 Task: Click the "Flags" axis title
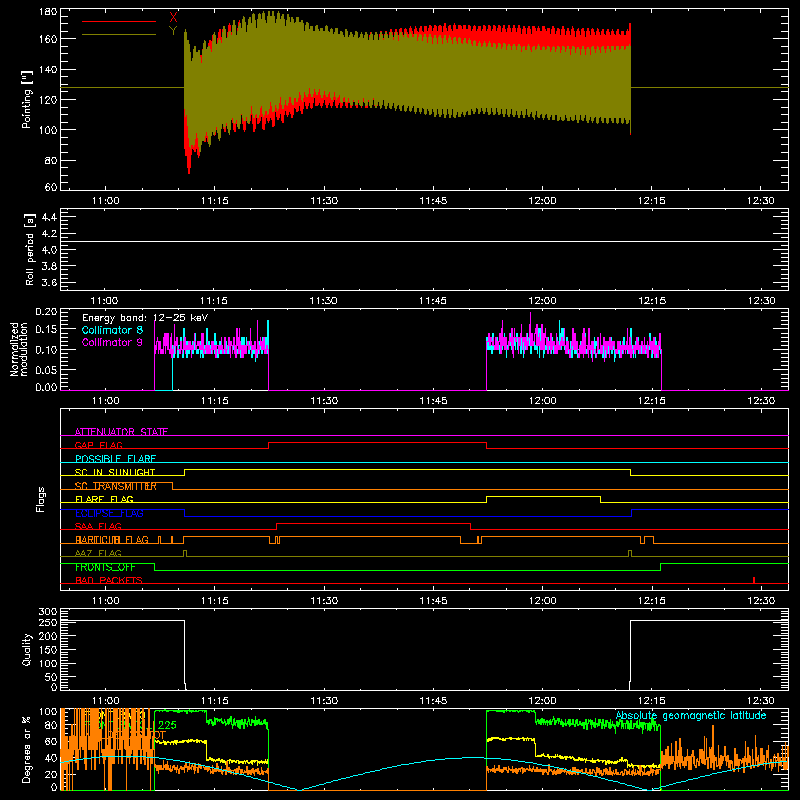coord(40,499)
